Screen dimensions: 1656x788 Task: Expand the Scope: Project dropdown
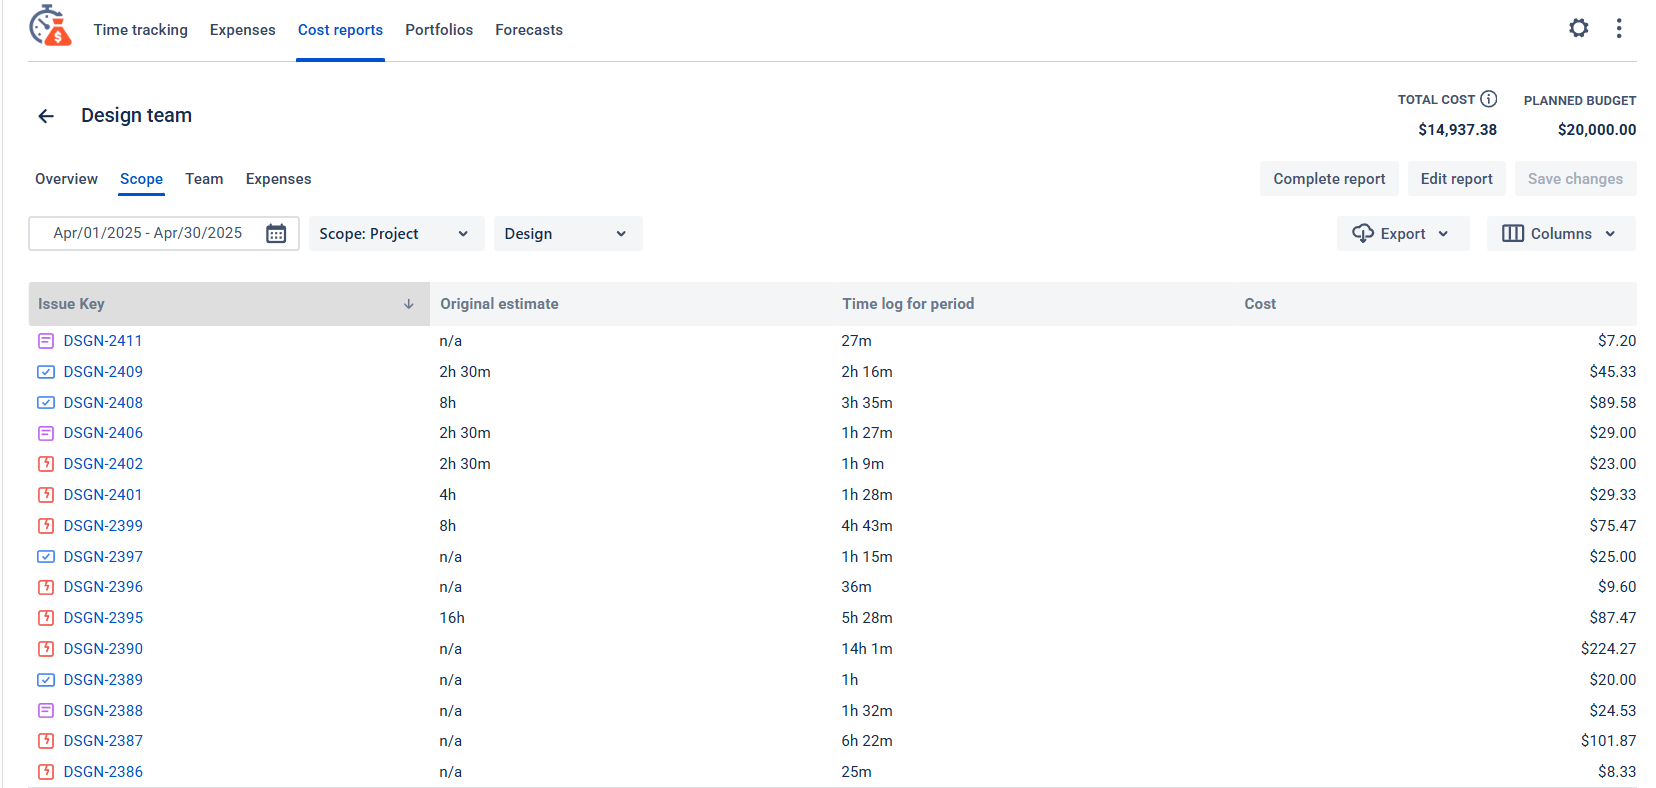(396, 234)
